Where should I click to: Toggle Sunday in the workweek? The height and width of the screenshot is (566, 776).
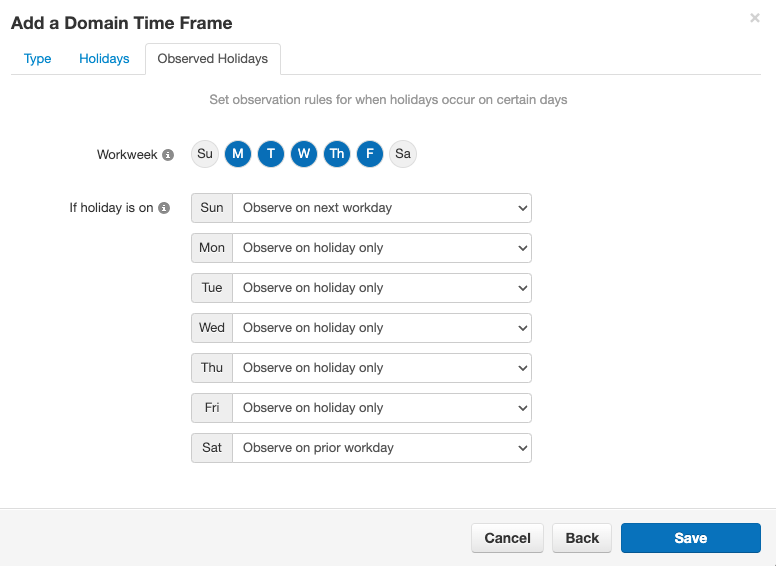[x=205, y=154]
